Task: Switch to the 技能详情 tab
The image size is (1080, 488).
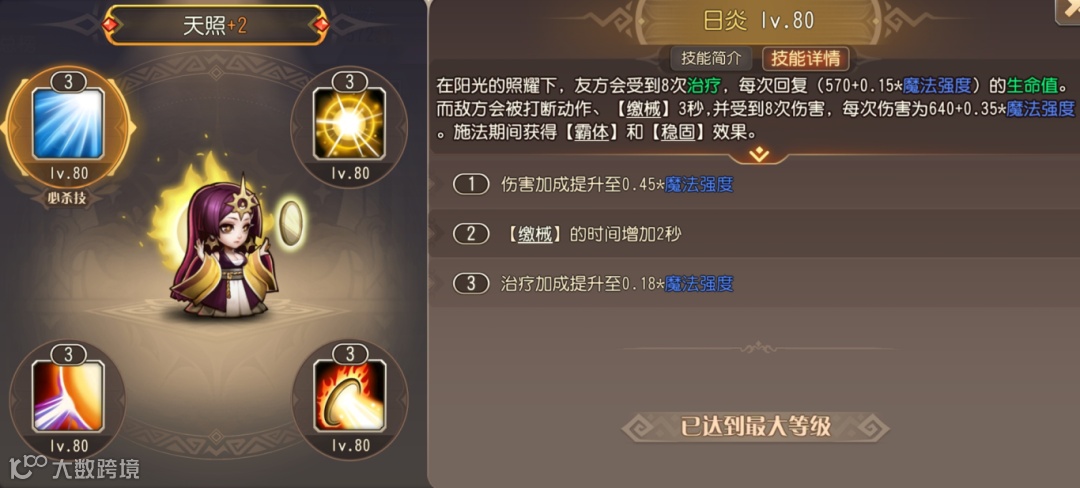Action: point(804,58)
